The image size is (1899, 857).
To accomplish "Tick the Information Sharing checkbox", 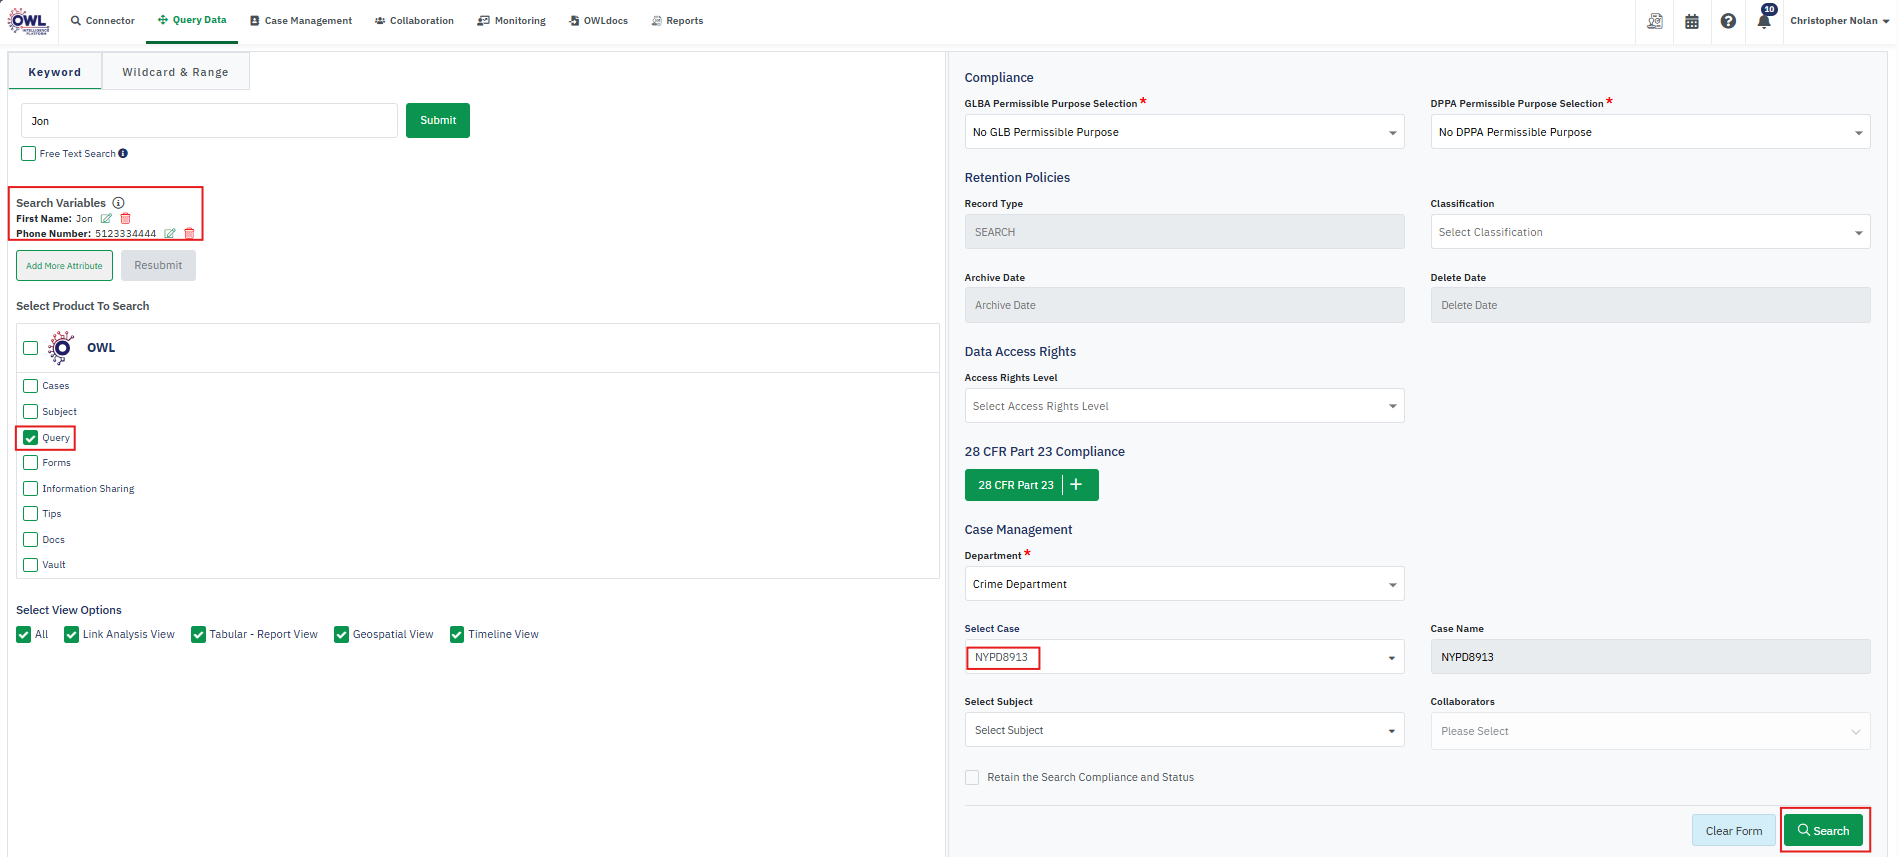I will (31, 489).
